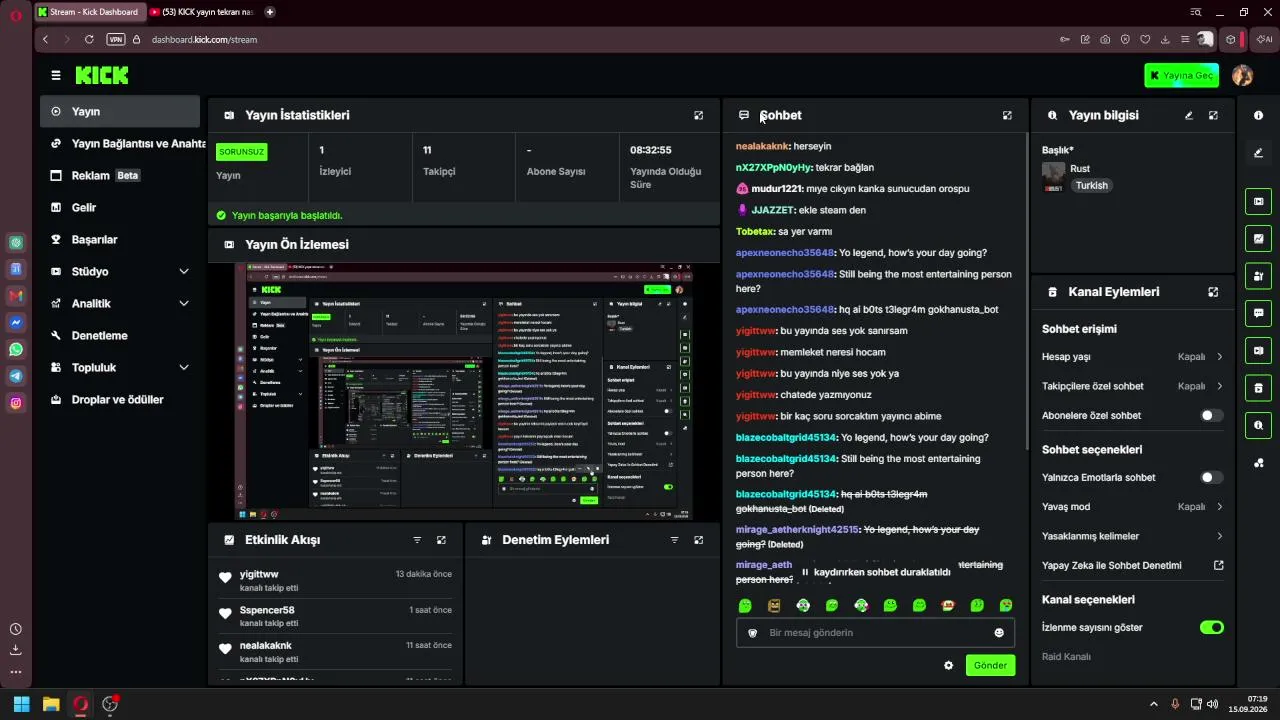Open the Opera sidebar Telegram icon
Viewport: 1280px width, 720px height.
(x=16, y=376)
